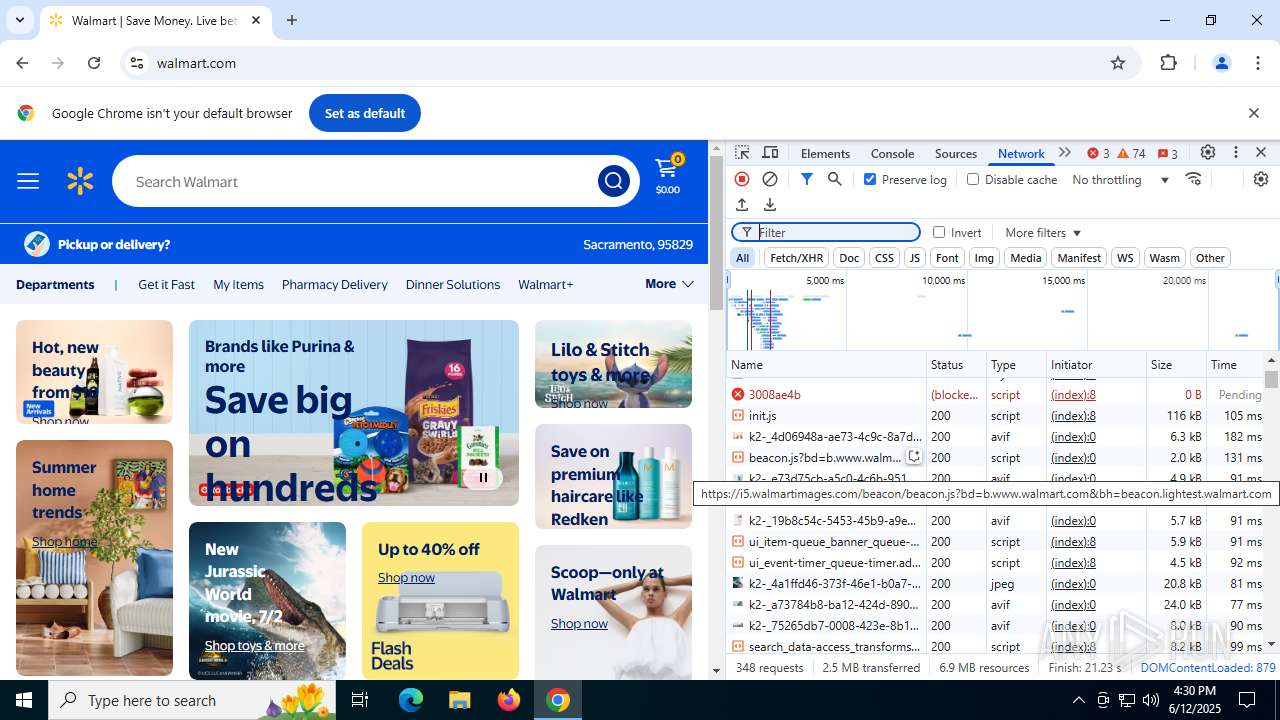This screenshot has width=1280, height=720.
Task: Open Network panel settings gear
Action: [x=1261, y=179]
